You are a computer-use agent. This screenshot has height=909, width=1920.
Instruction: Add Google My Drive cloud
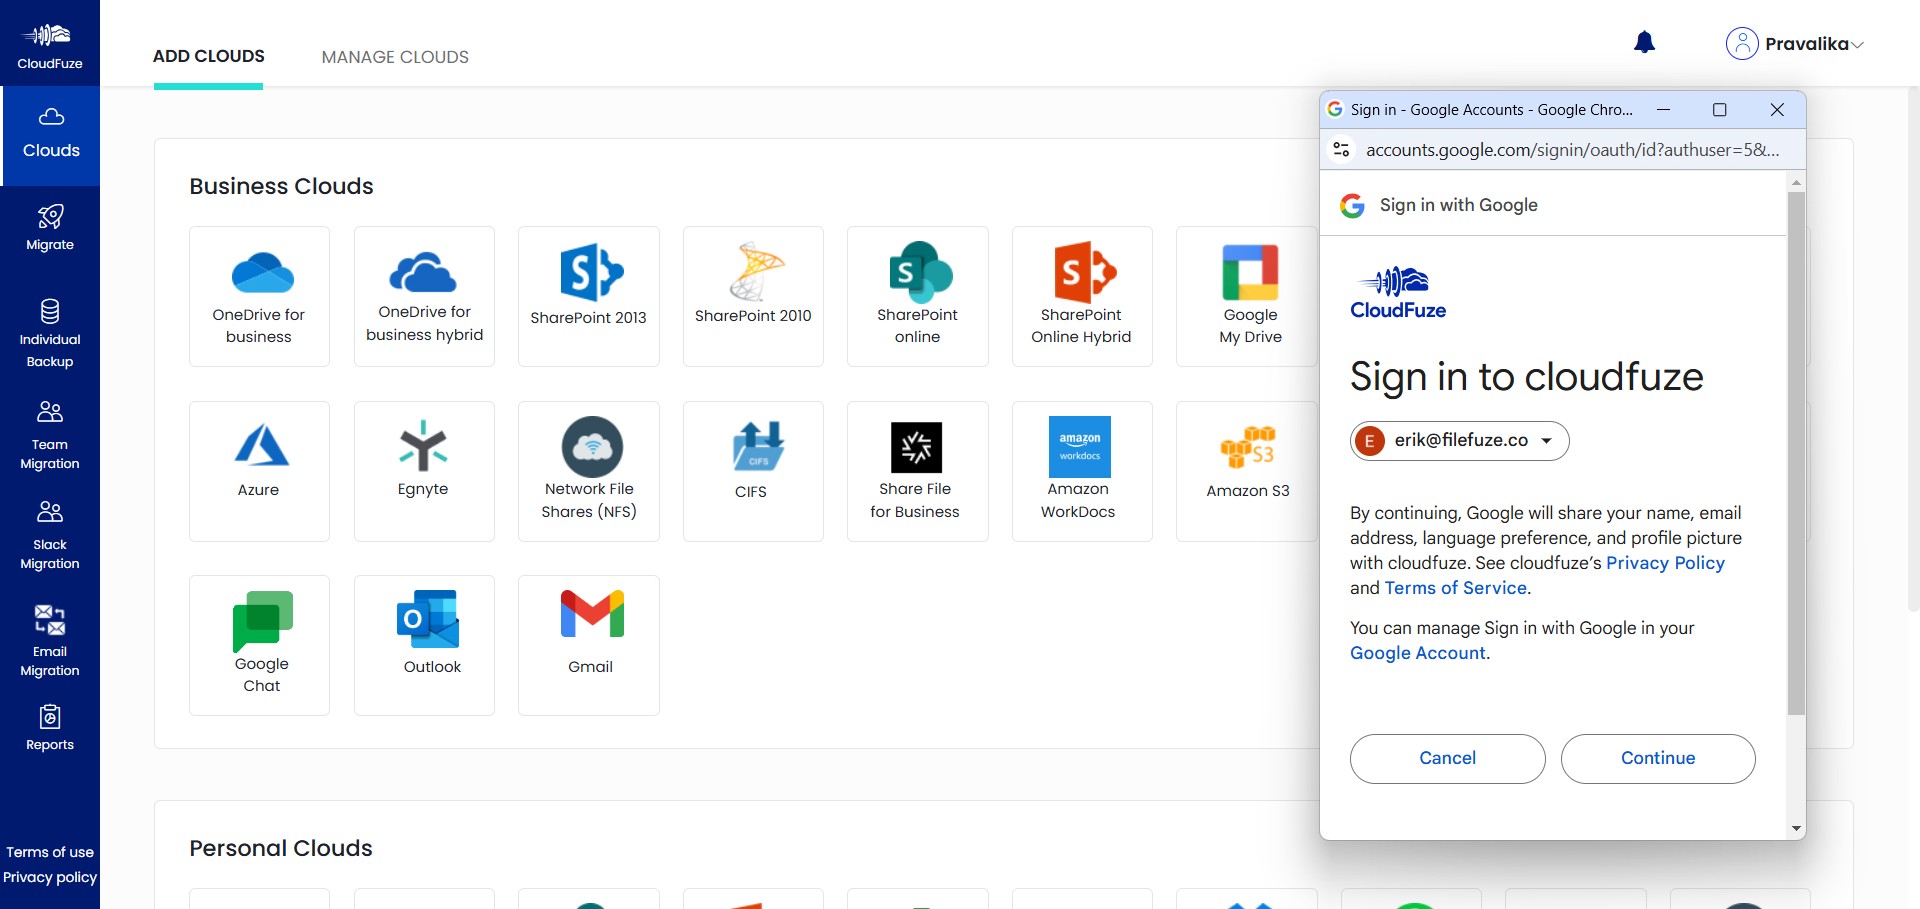tap(1248, 296)
